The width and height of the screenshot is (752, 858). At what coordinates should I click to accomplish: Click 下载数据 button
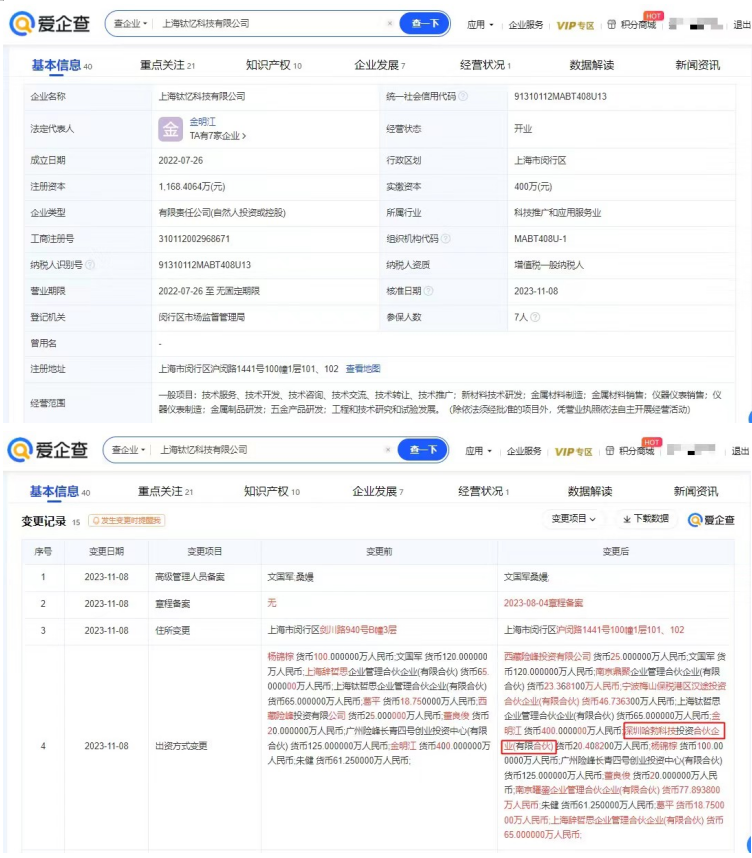click(x=646, y=519)
